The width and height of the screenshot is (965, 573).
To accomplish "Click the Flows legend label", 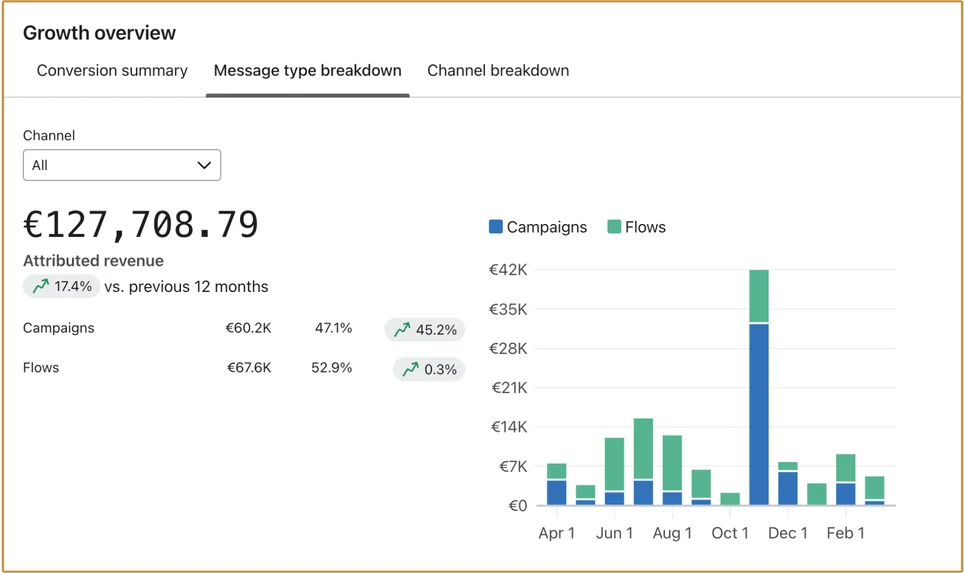I will [x=645, y=227].
